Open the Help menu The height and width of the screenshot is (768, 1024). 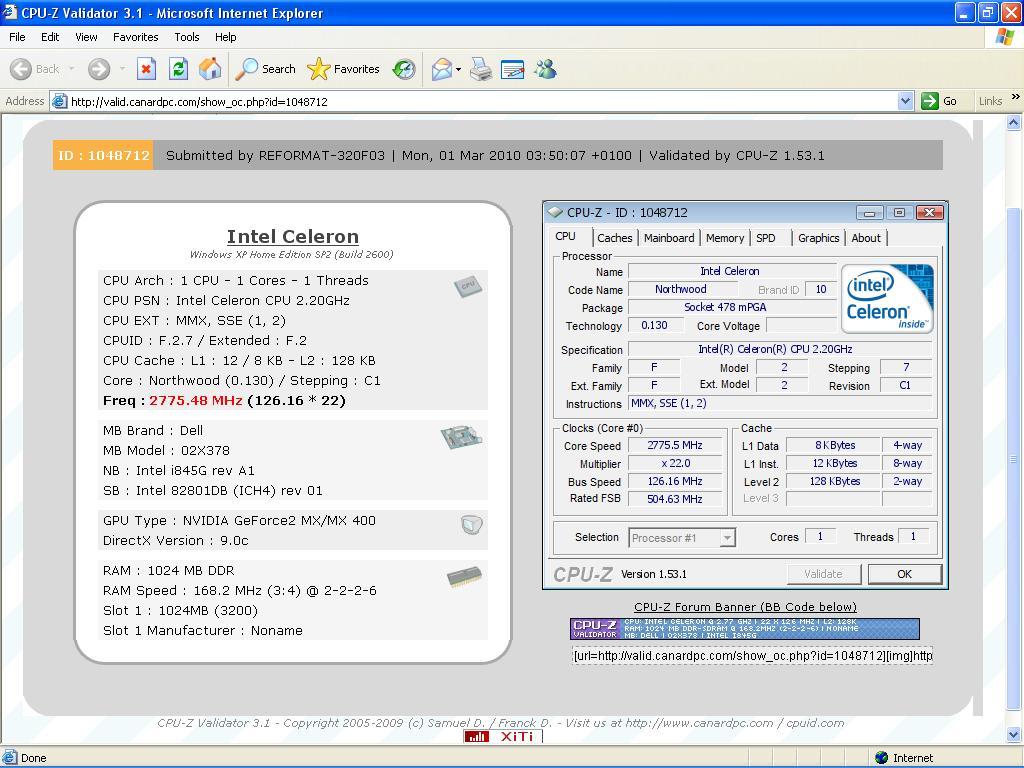pyautogui.click(x=225, y=37)
